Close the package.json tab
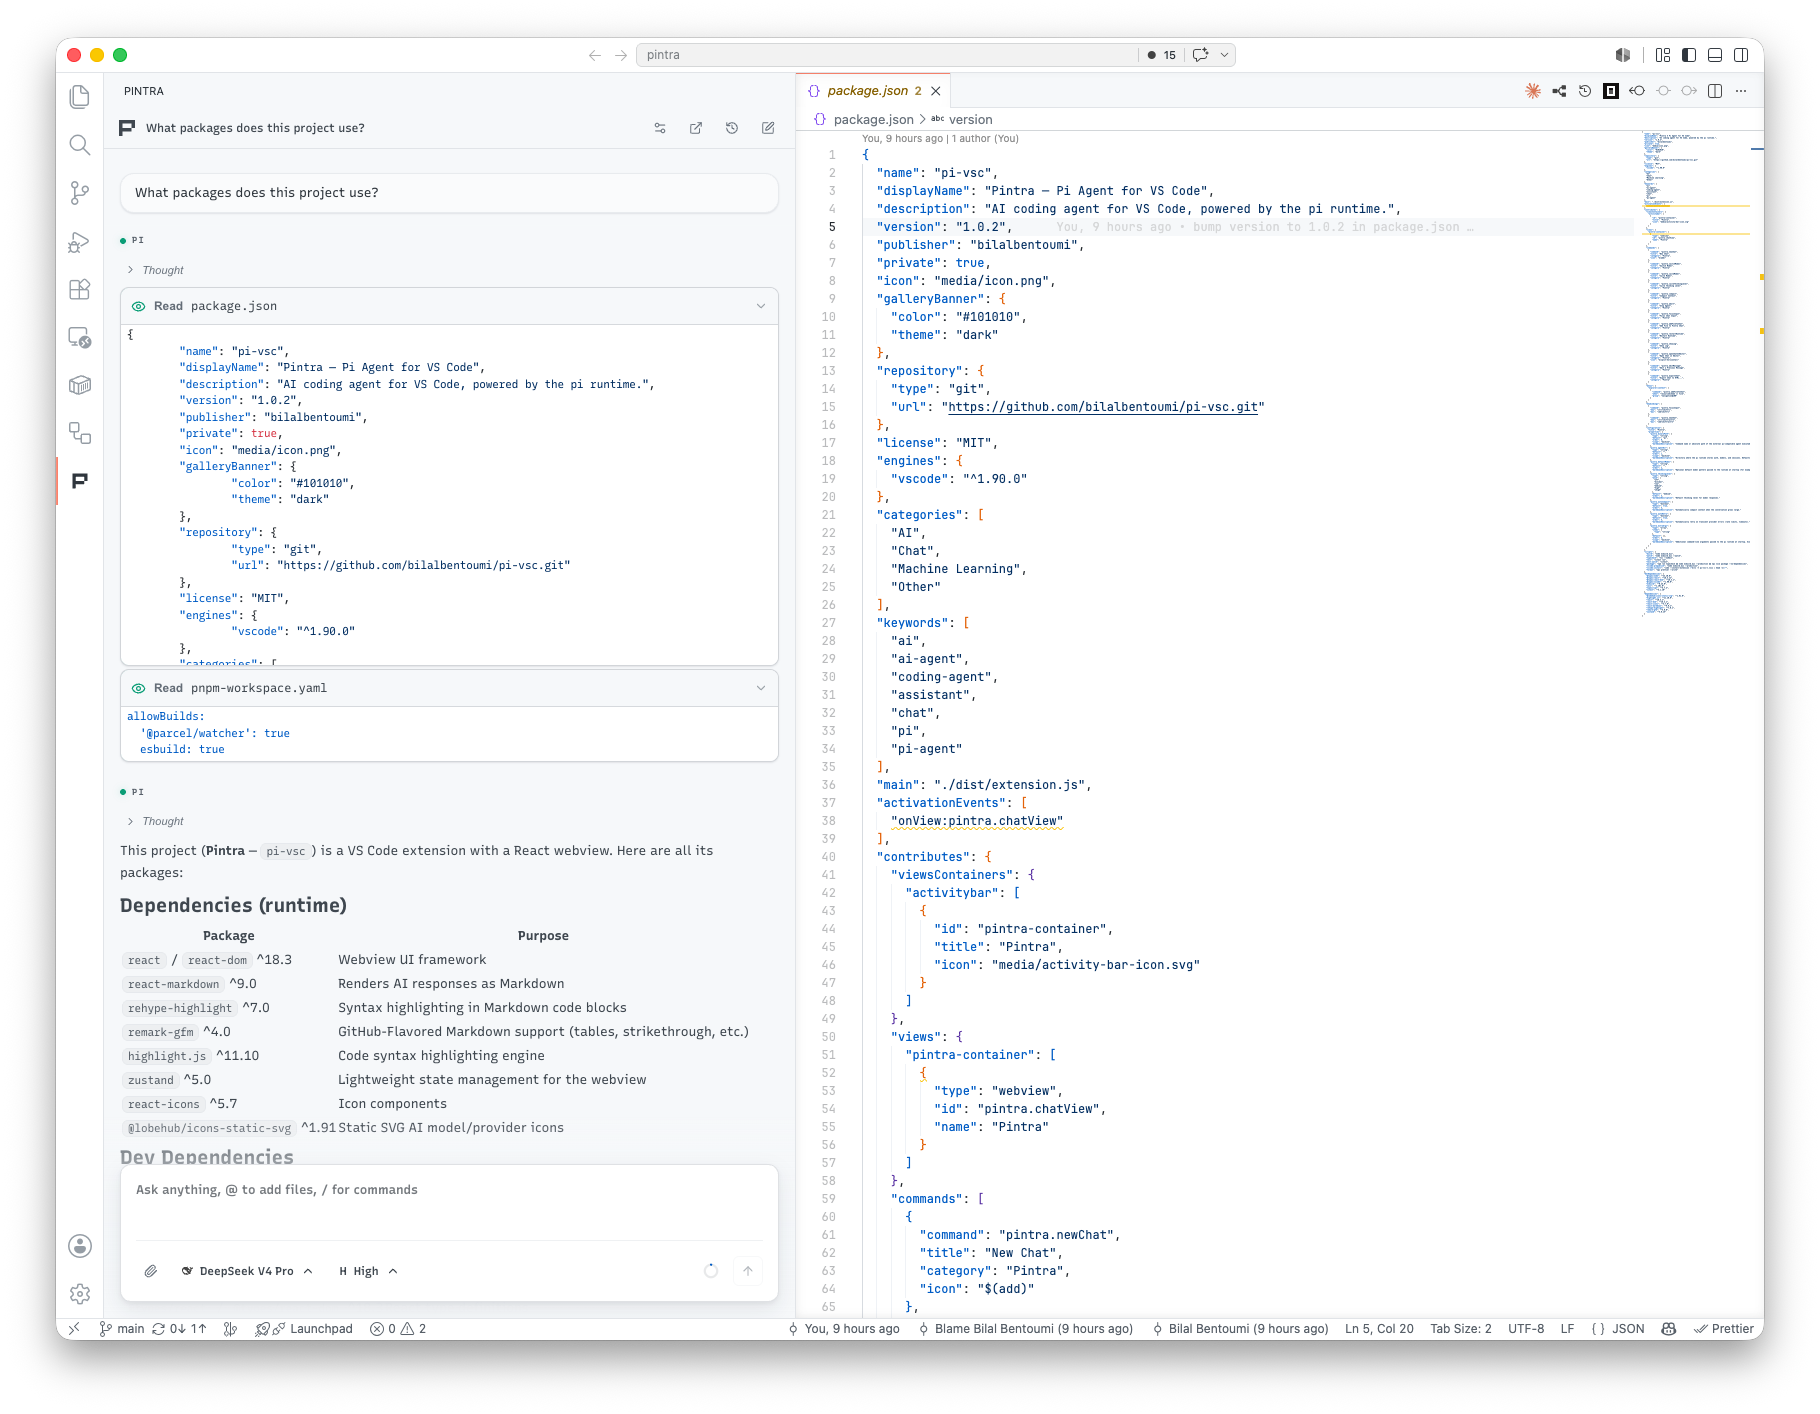 [936, 91]
